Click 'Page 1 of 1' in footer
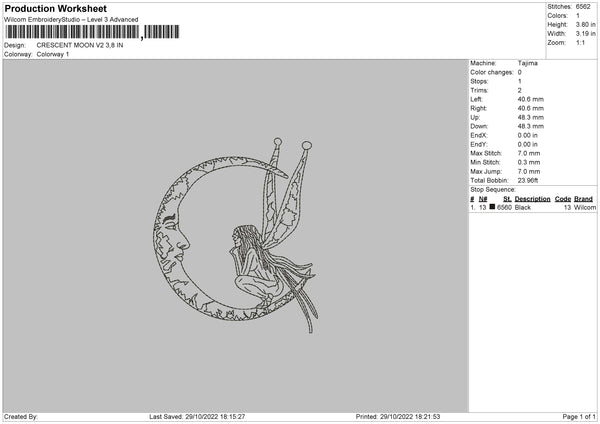Screen dimensions: 600x424 tap(579, 417)
